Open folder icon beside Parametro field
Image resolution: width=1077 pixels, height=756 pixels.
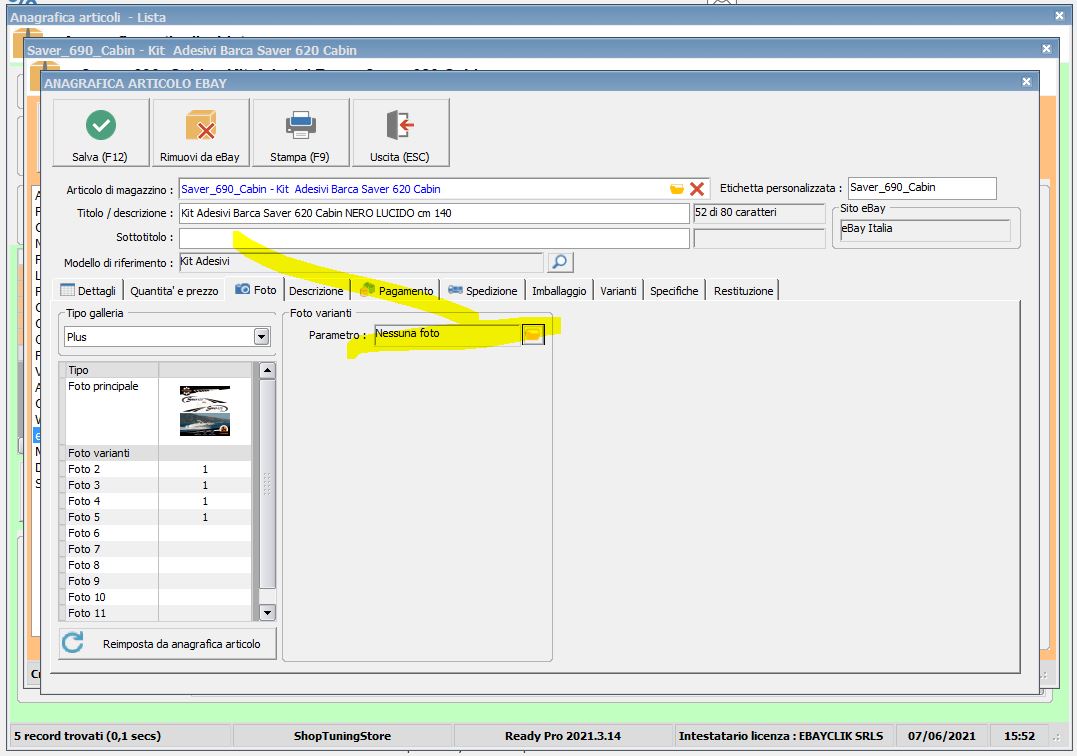tap(533, 334)
